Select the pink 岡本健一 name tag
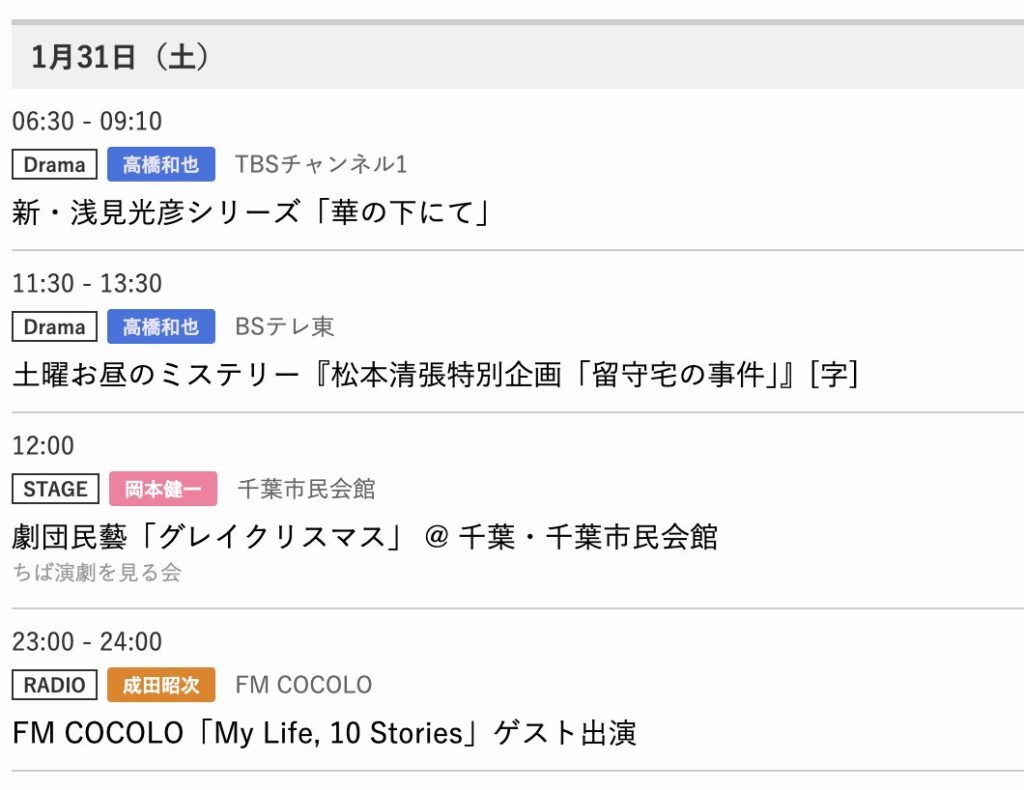The width and height of the screenshot is (1024, 790). pos(163,489)
